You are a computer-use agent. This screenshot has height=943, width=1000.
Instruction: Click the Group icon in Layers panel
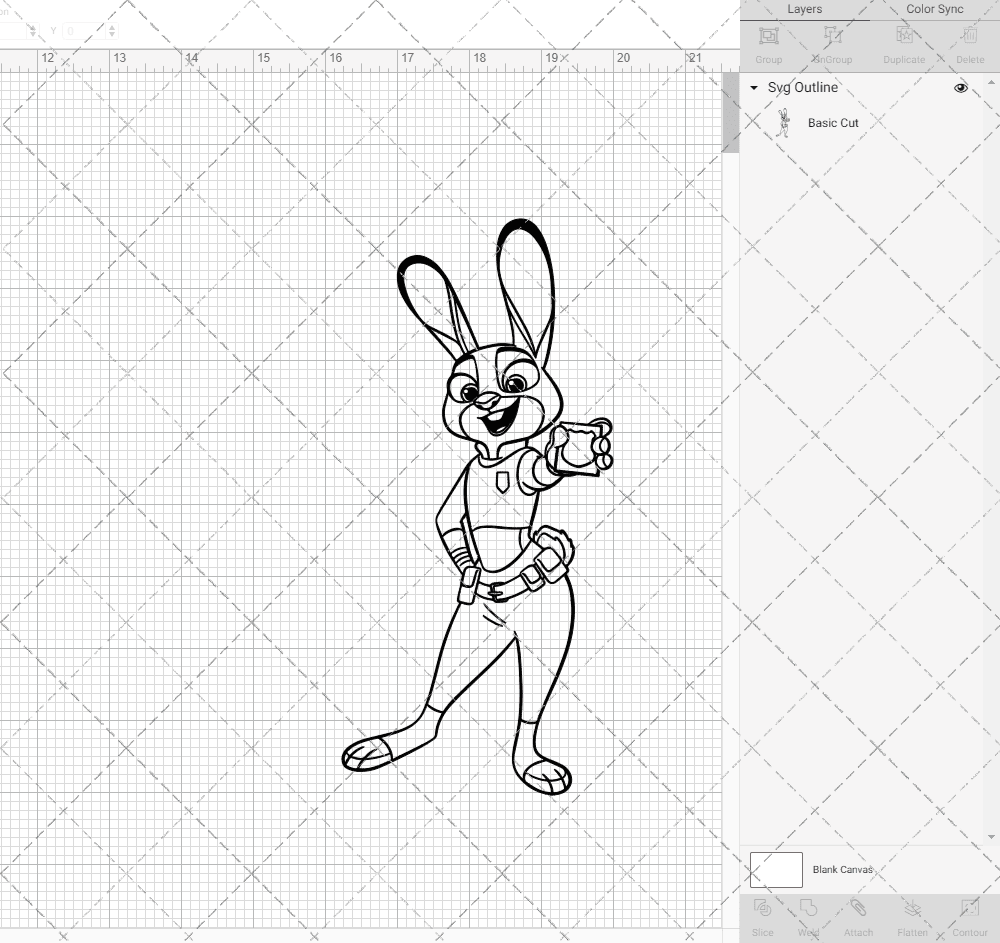(x=768, y=36)
